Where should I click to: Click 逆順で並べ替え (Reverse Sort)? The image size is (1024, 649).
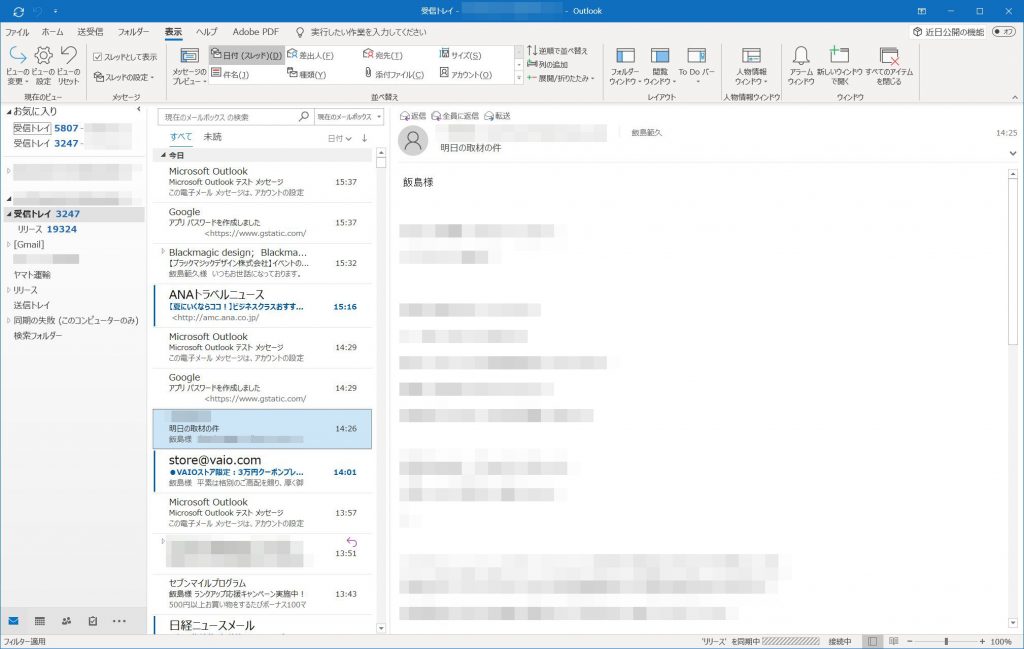558,50
